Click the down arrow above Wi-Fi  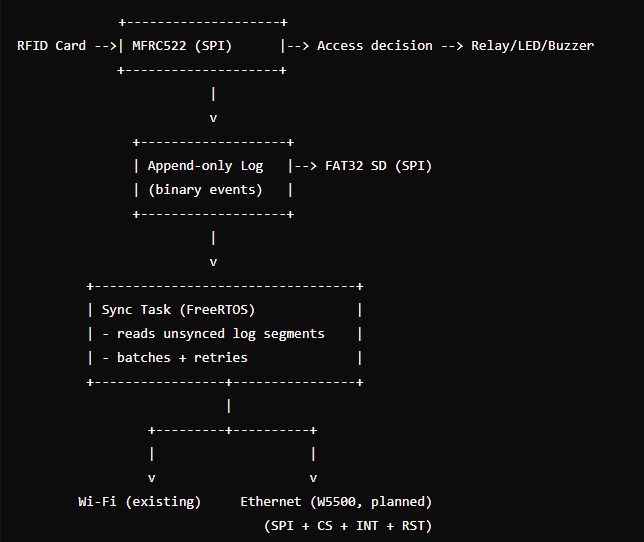click(151, 478)
